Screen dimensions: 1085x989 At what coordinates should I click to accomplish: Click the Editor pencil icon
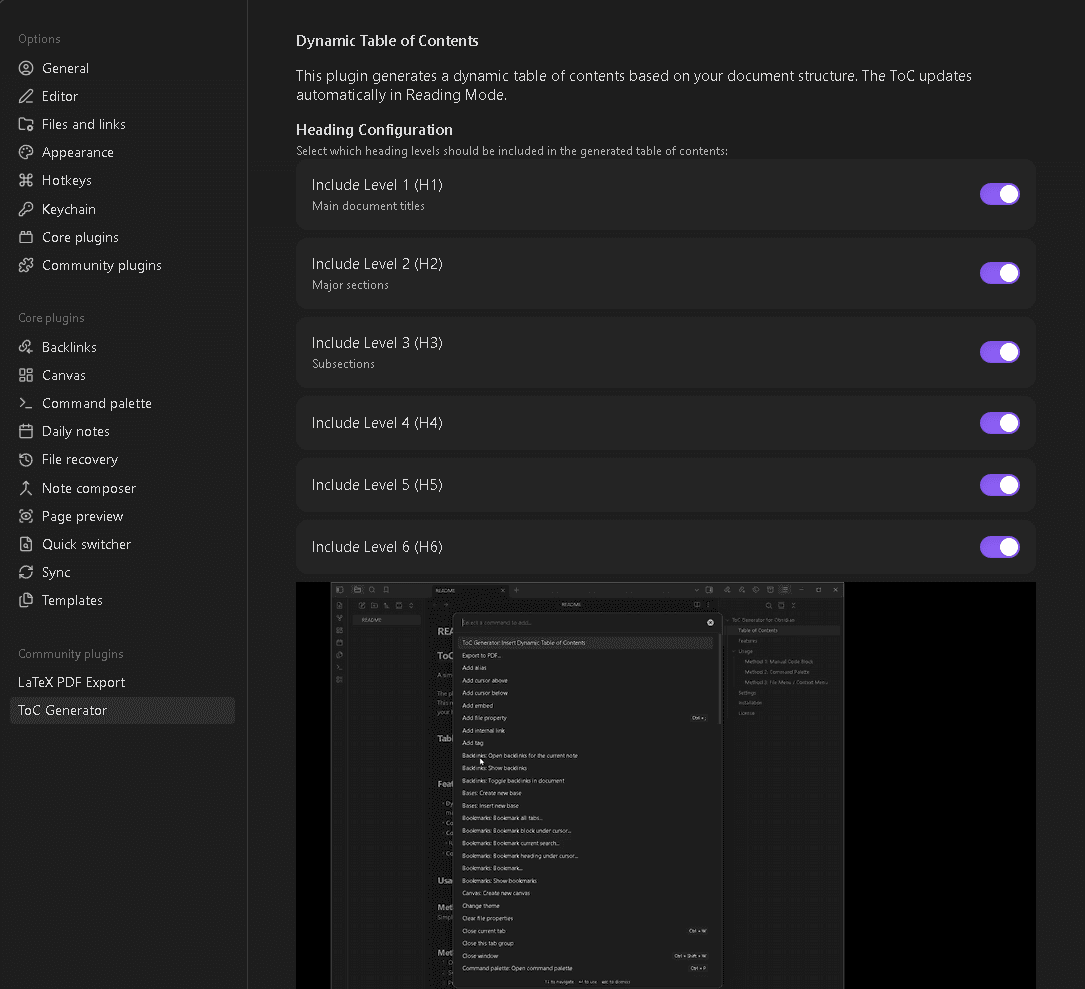(26, 96)
